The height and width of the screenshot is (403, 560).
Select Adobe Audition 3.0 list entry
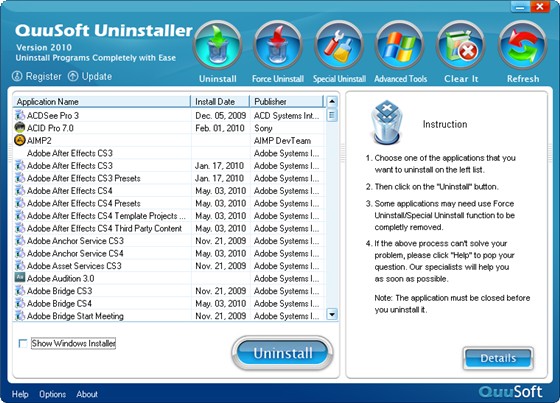[169, 278]
